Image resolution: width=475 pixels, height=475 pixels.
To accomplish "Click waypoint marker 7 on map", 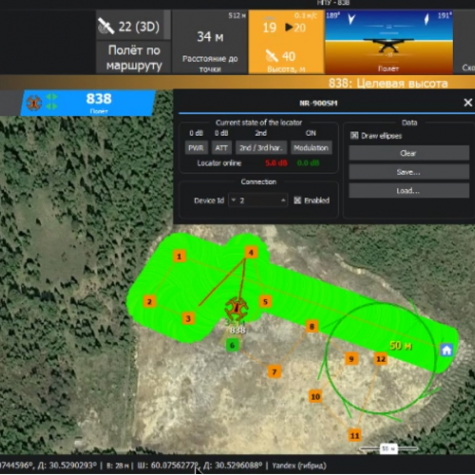I will 274,372.
